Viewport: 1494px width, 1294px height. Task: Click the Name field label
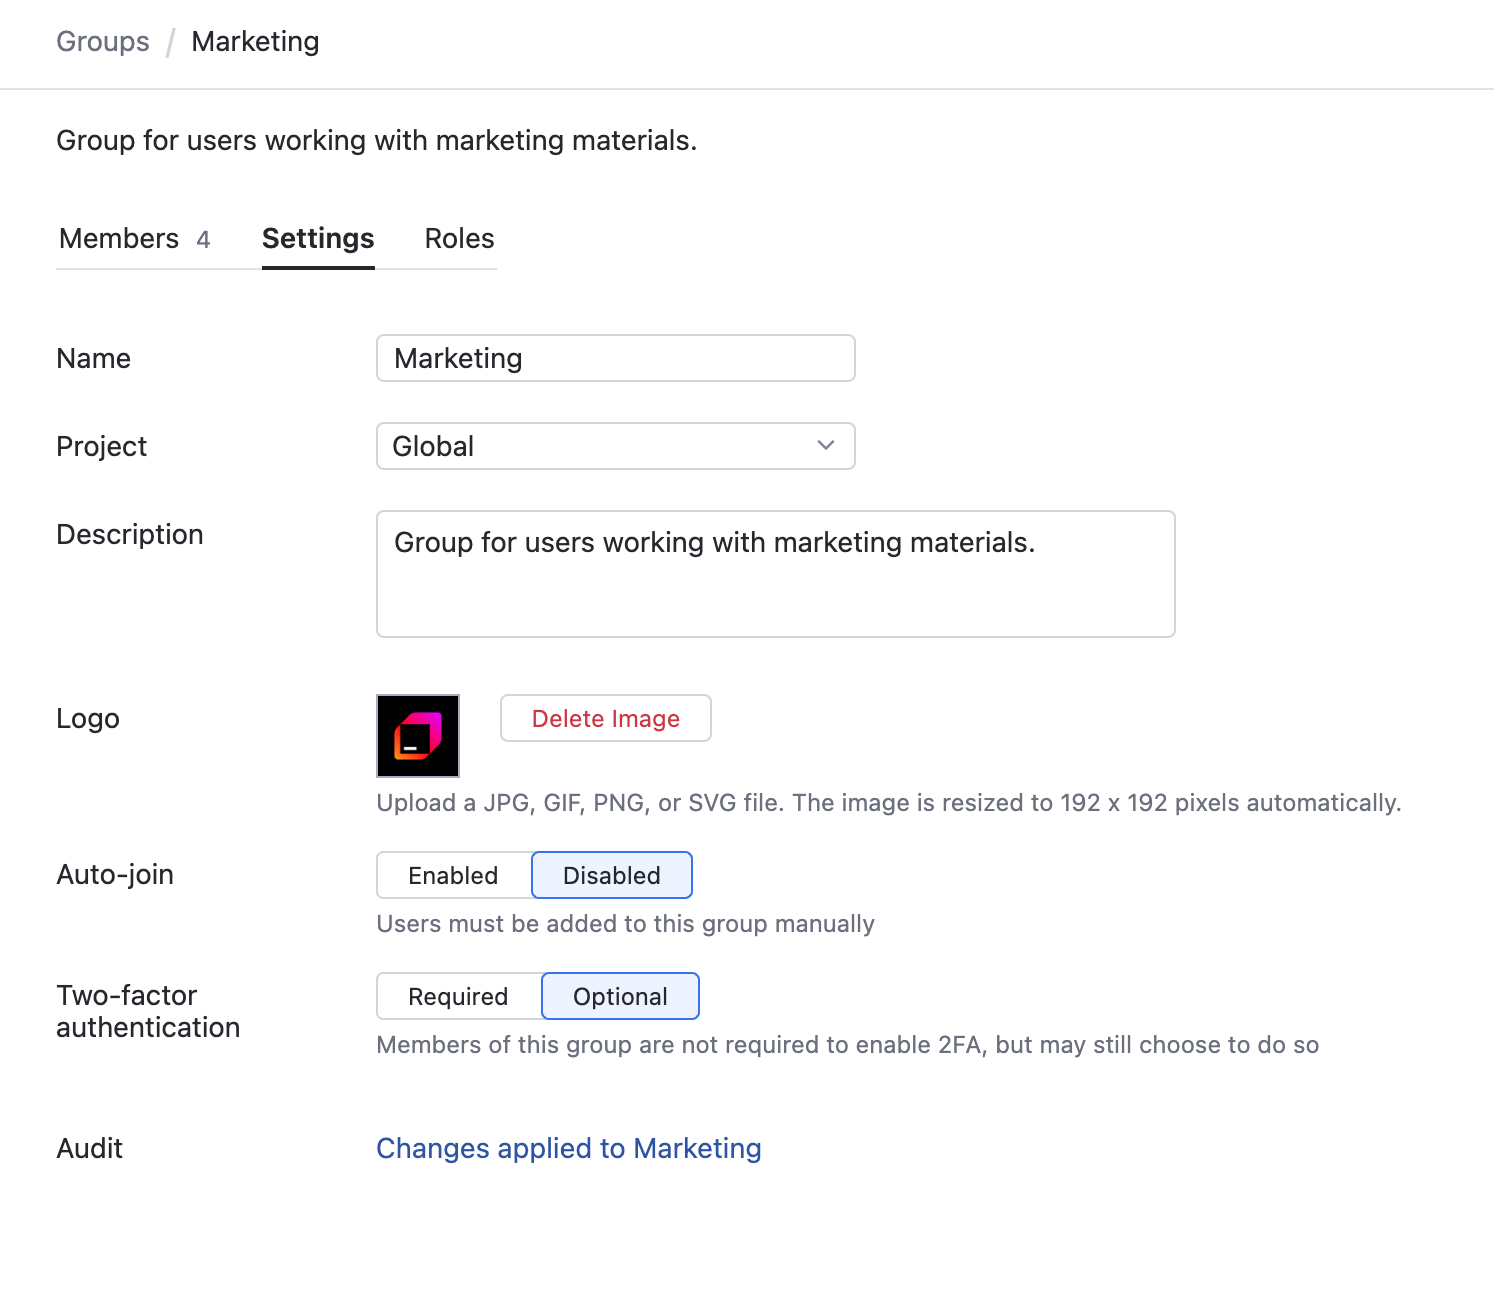[x=94, y=358]
